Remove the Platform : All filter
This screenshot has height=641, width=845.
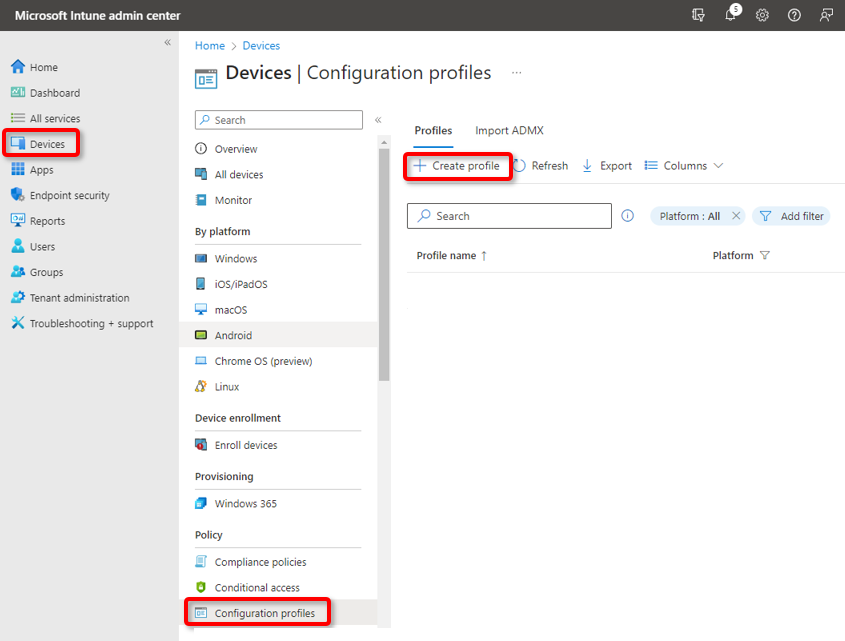point(736,216)
